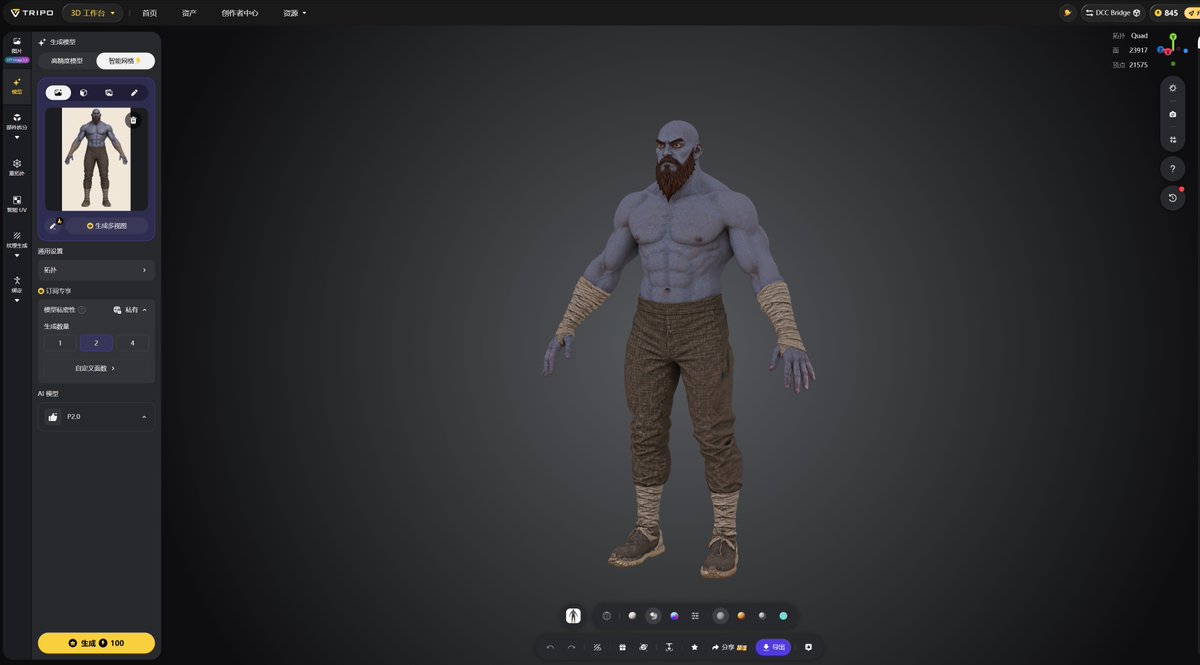Select the 3D cube input mode icon
Screen dimensions: 1200x665
click(83, 93)
